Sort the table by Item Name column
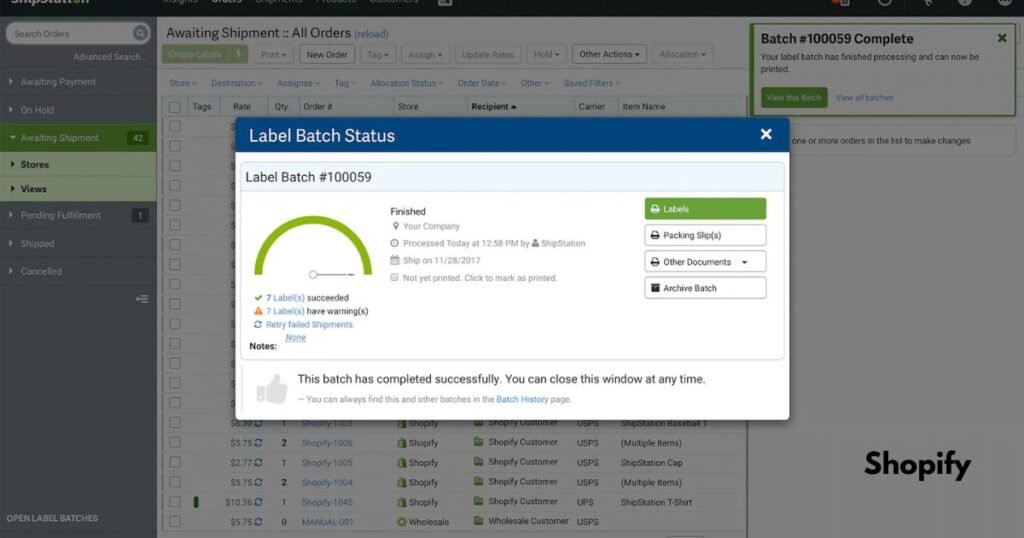Image resolution: width=1024 pixels, height=538 pixels. pyautogui.click(x=643, y=106)
